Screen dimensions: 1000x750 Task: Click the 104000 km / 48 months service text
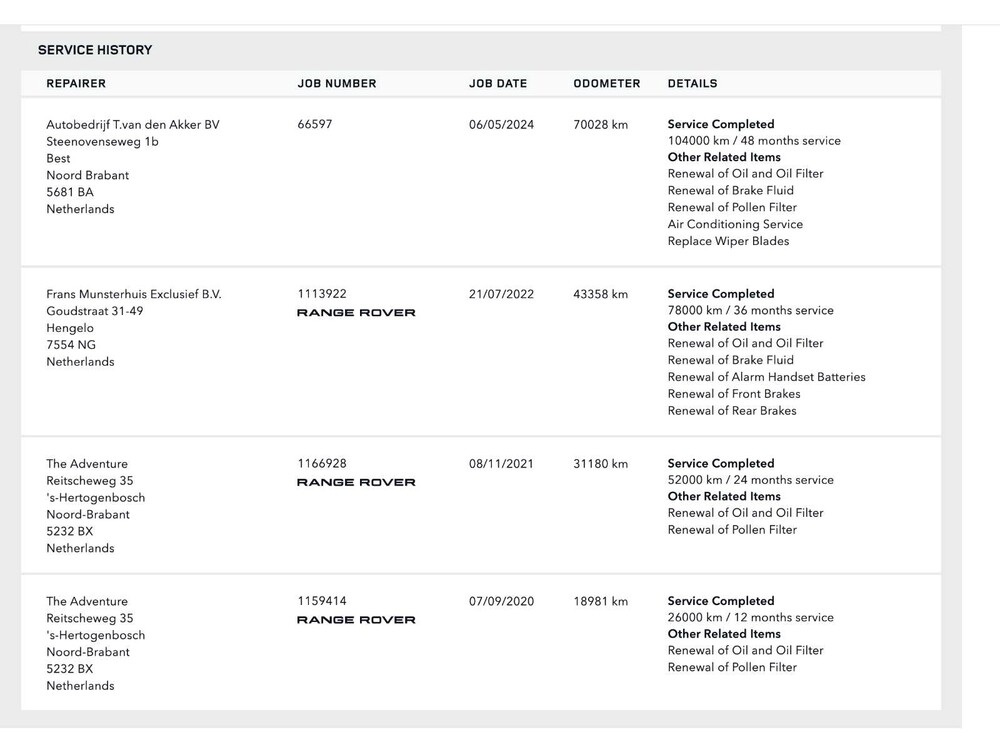pos(754,141)
